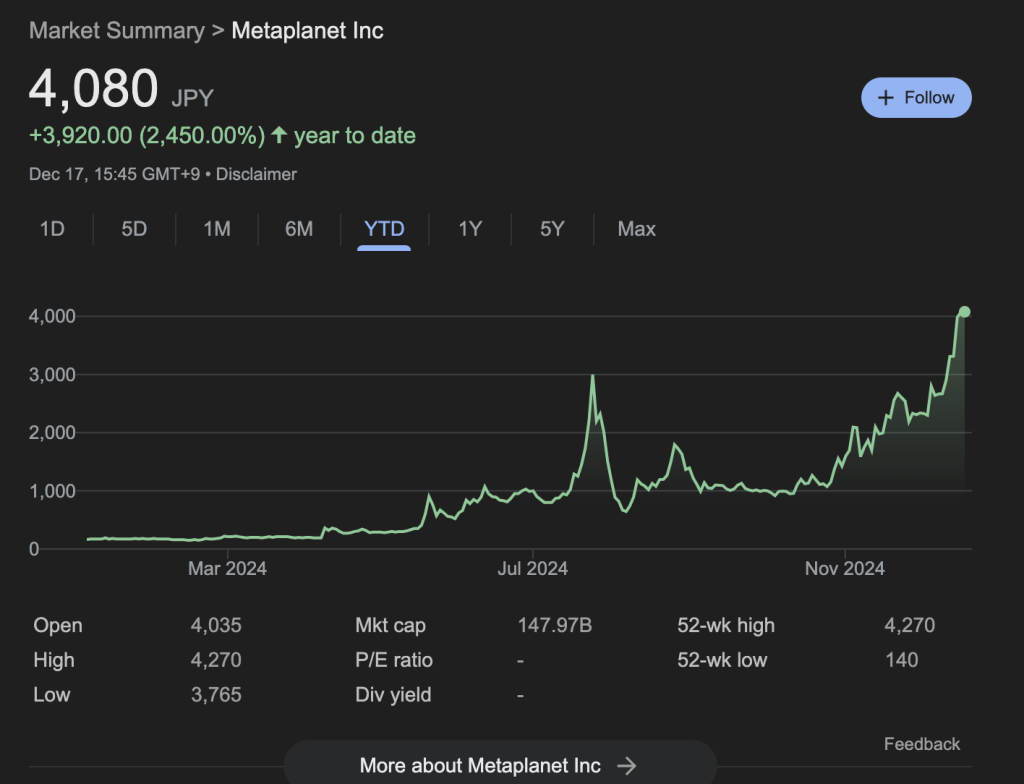View the 6M performance tab
Image resolution: width=1024 pixels, height=784 pixels.
tap(297, 229)
